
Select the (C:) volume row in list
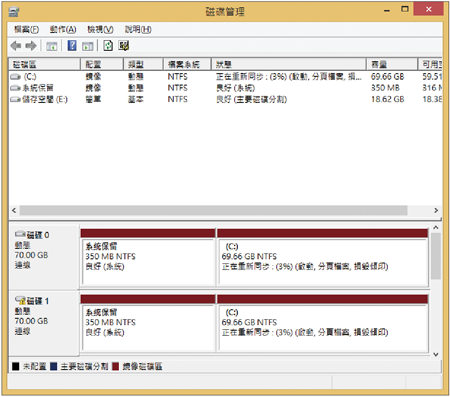point(226,77)
